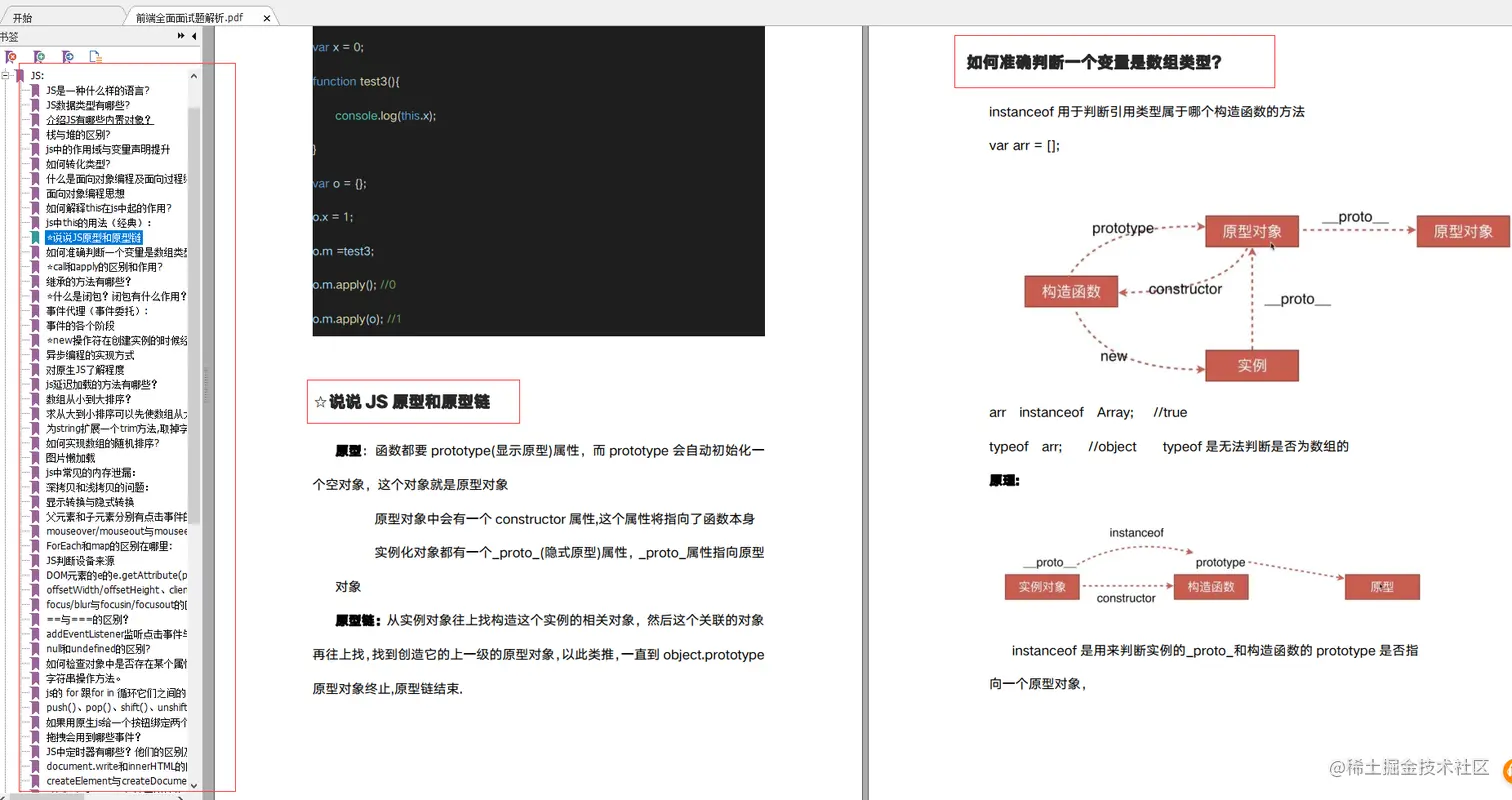The image size is (1512, 800).
Task: Click the page heading ☆说说 JS 原型和原型链
Action: coord(402,402)
